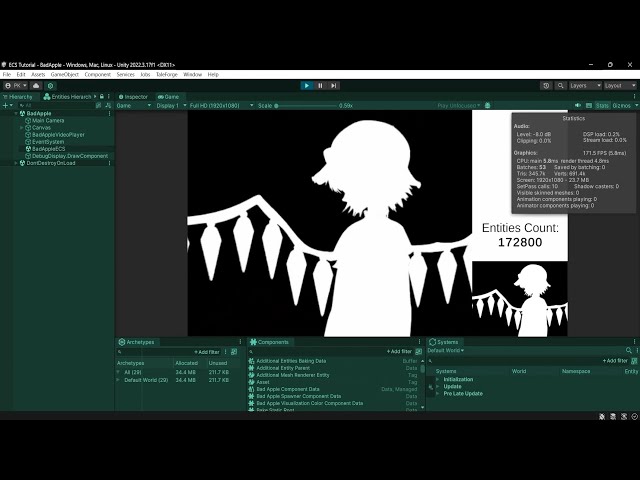Click Add filter in Systems panel

coord(615,361)
